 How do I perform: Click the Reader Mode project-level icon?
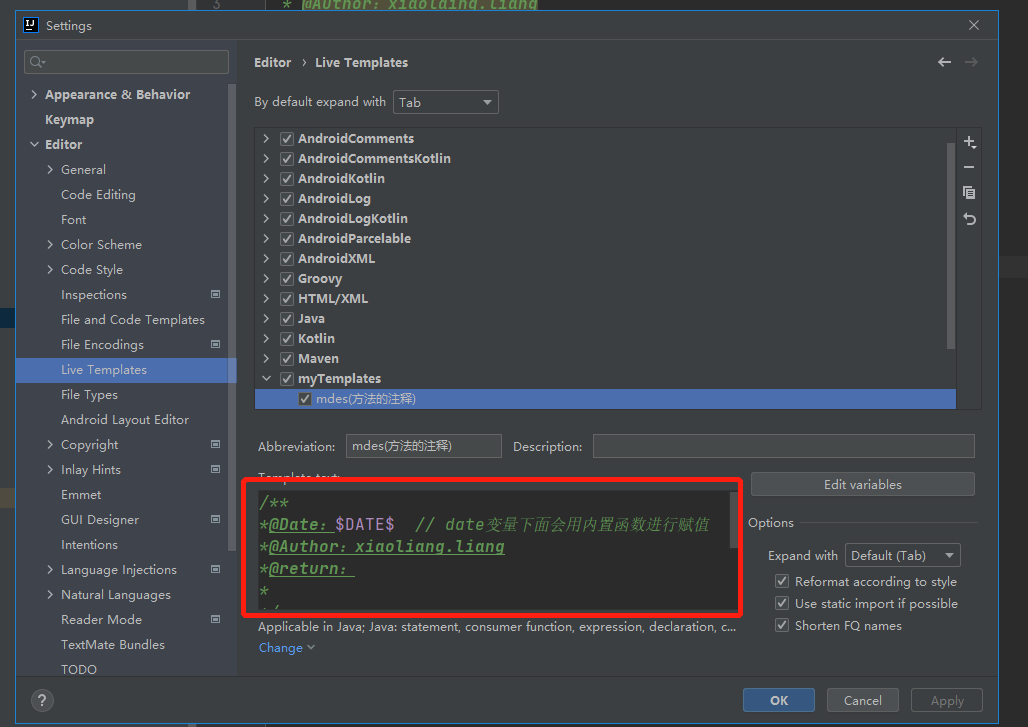pyautogui.click(x=215, y=619)
